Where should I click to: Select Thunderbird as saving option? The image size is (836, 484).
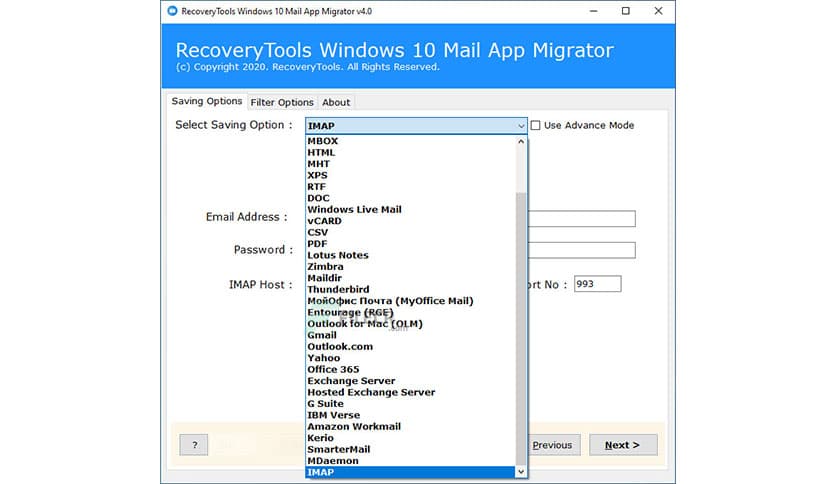[x=411, y=289]
